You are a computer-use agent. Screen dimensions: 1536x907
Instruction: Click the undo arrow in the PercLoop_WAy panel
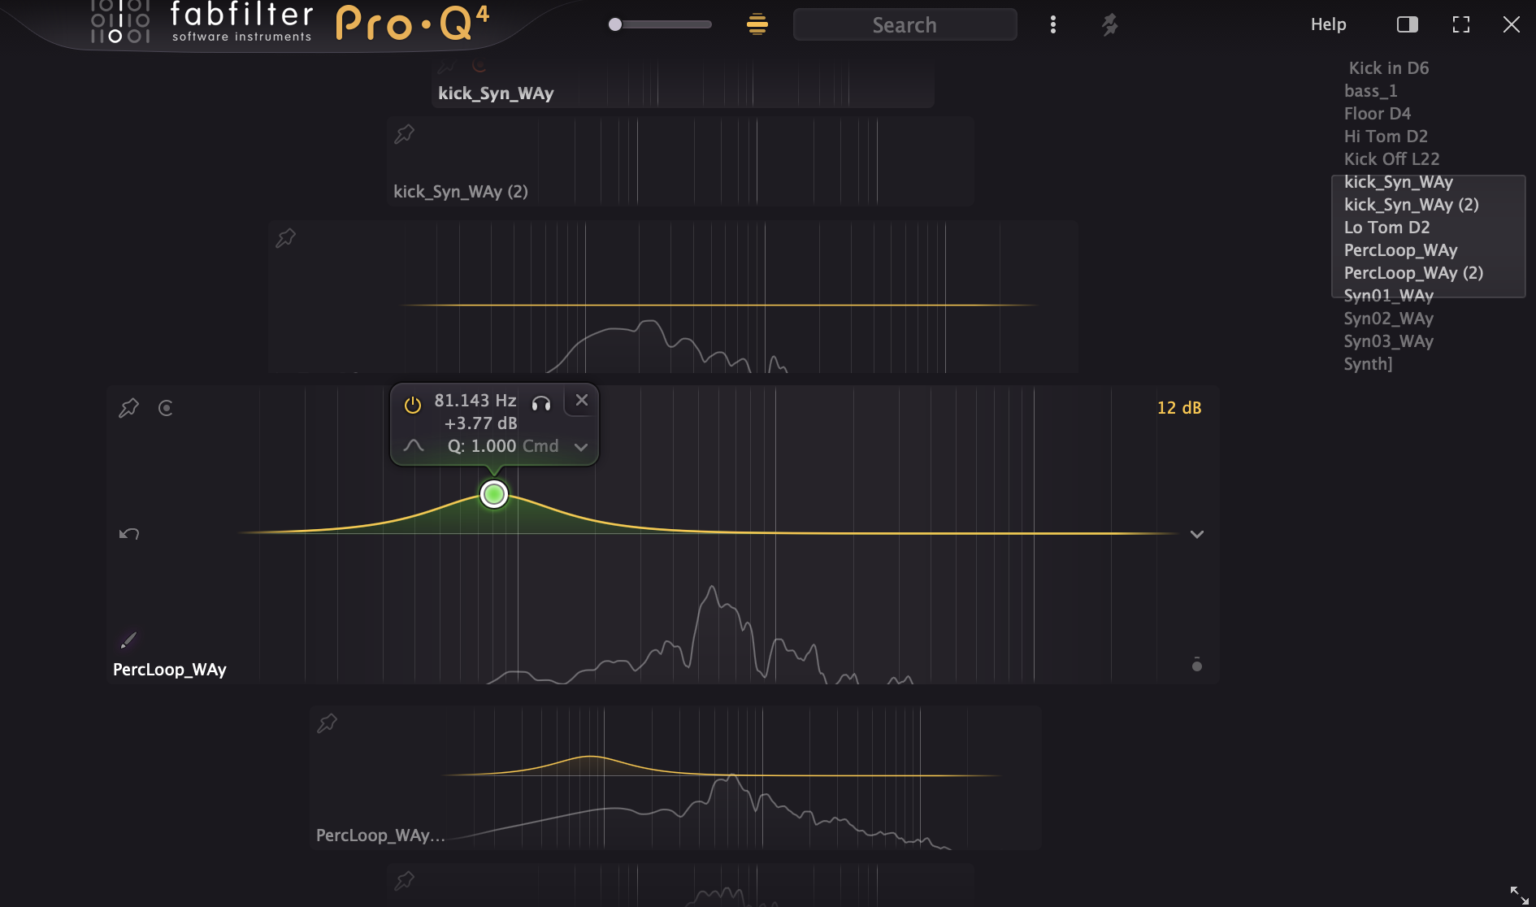(128, 534)
